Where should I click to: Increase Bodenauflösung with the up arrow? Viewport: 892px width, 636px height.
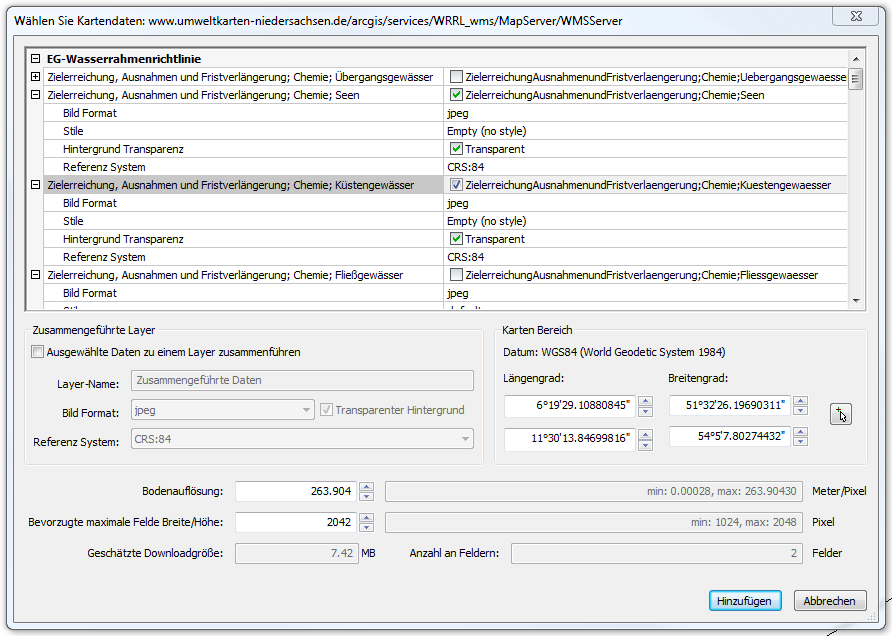[366, 486]
